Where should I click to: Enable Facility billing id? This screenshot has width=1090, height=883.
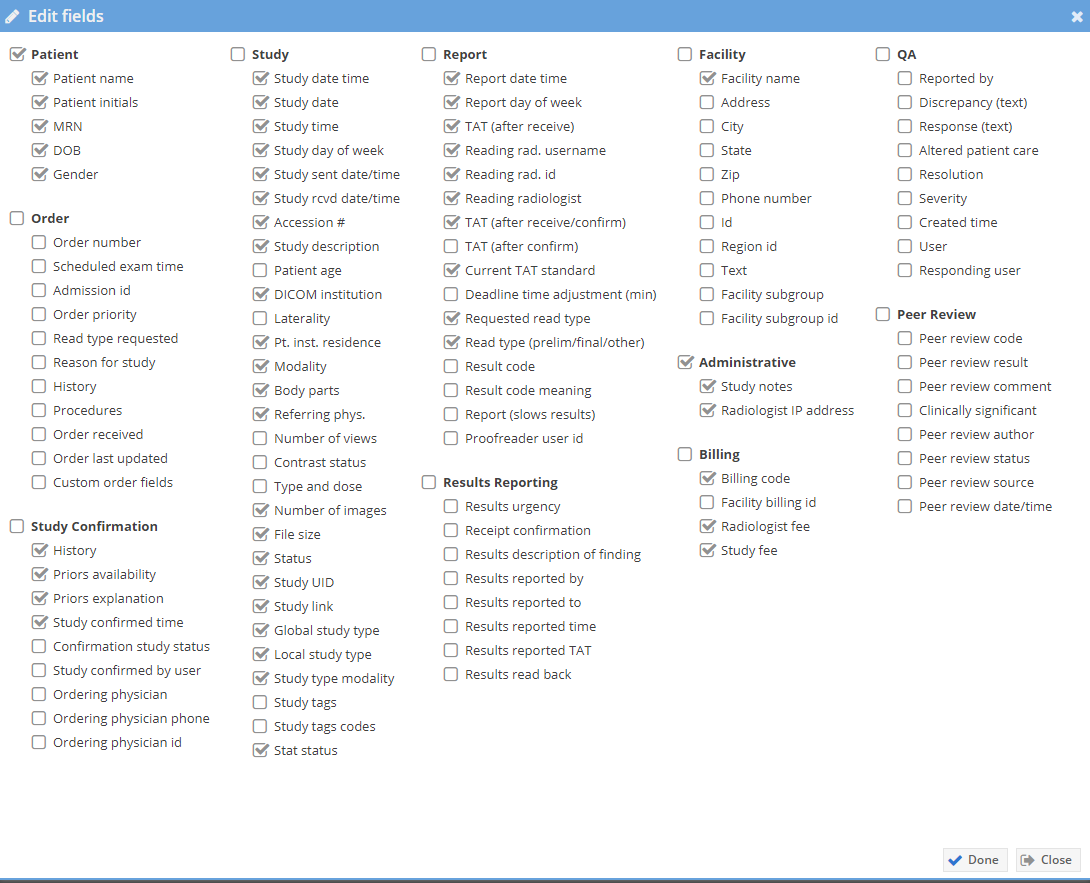point(708,502)
